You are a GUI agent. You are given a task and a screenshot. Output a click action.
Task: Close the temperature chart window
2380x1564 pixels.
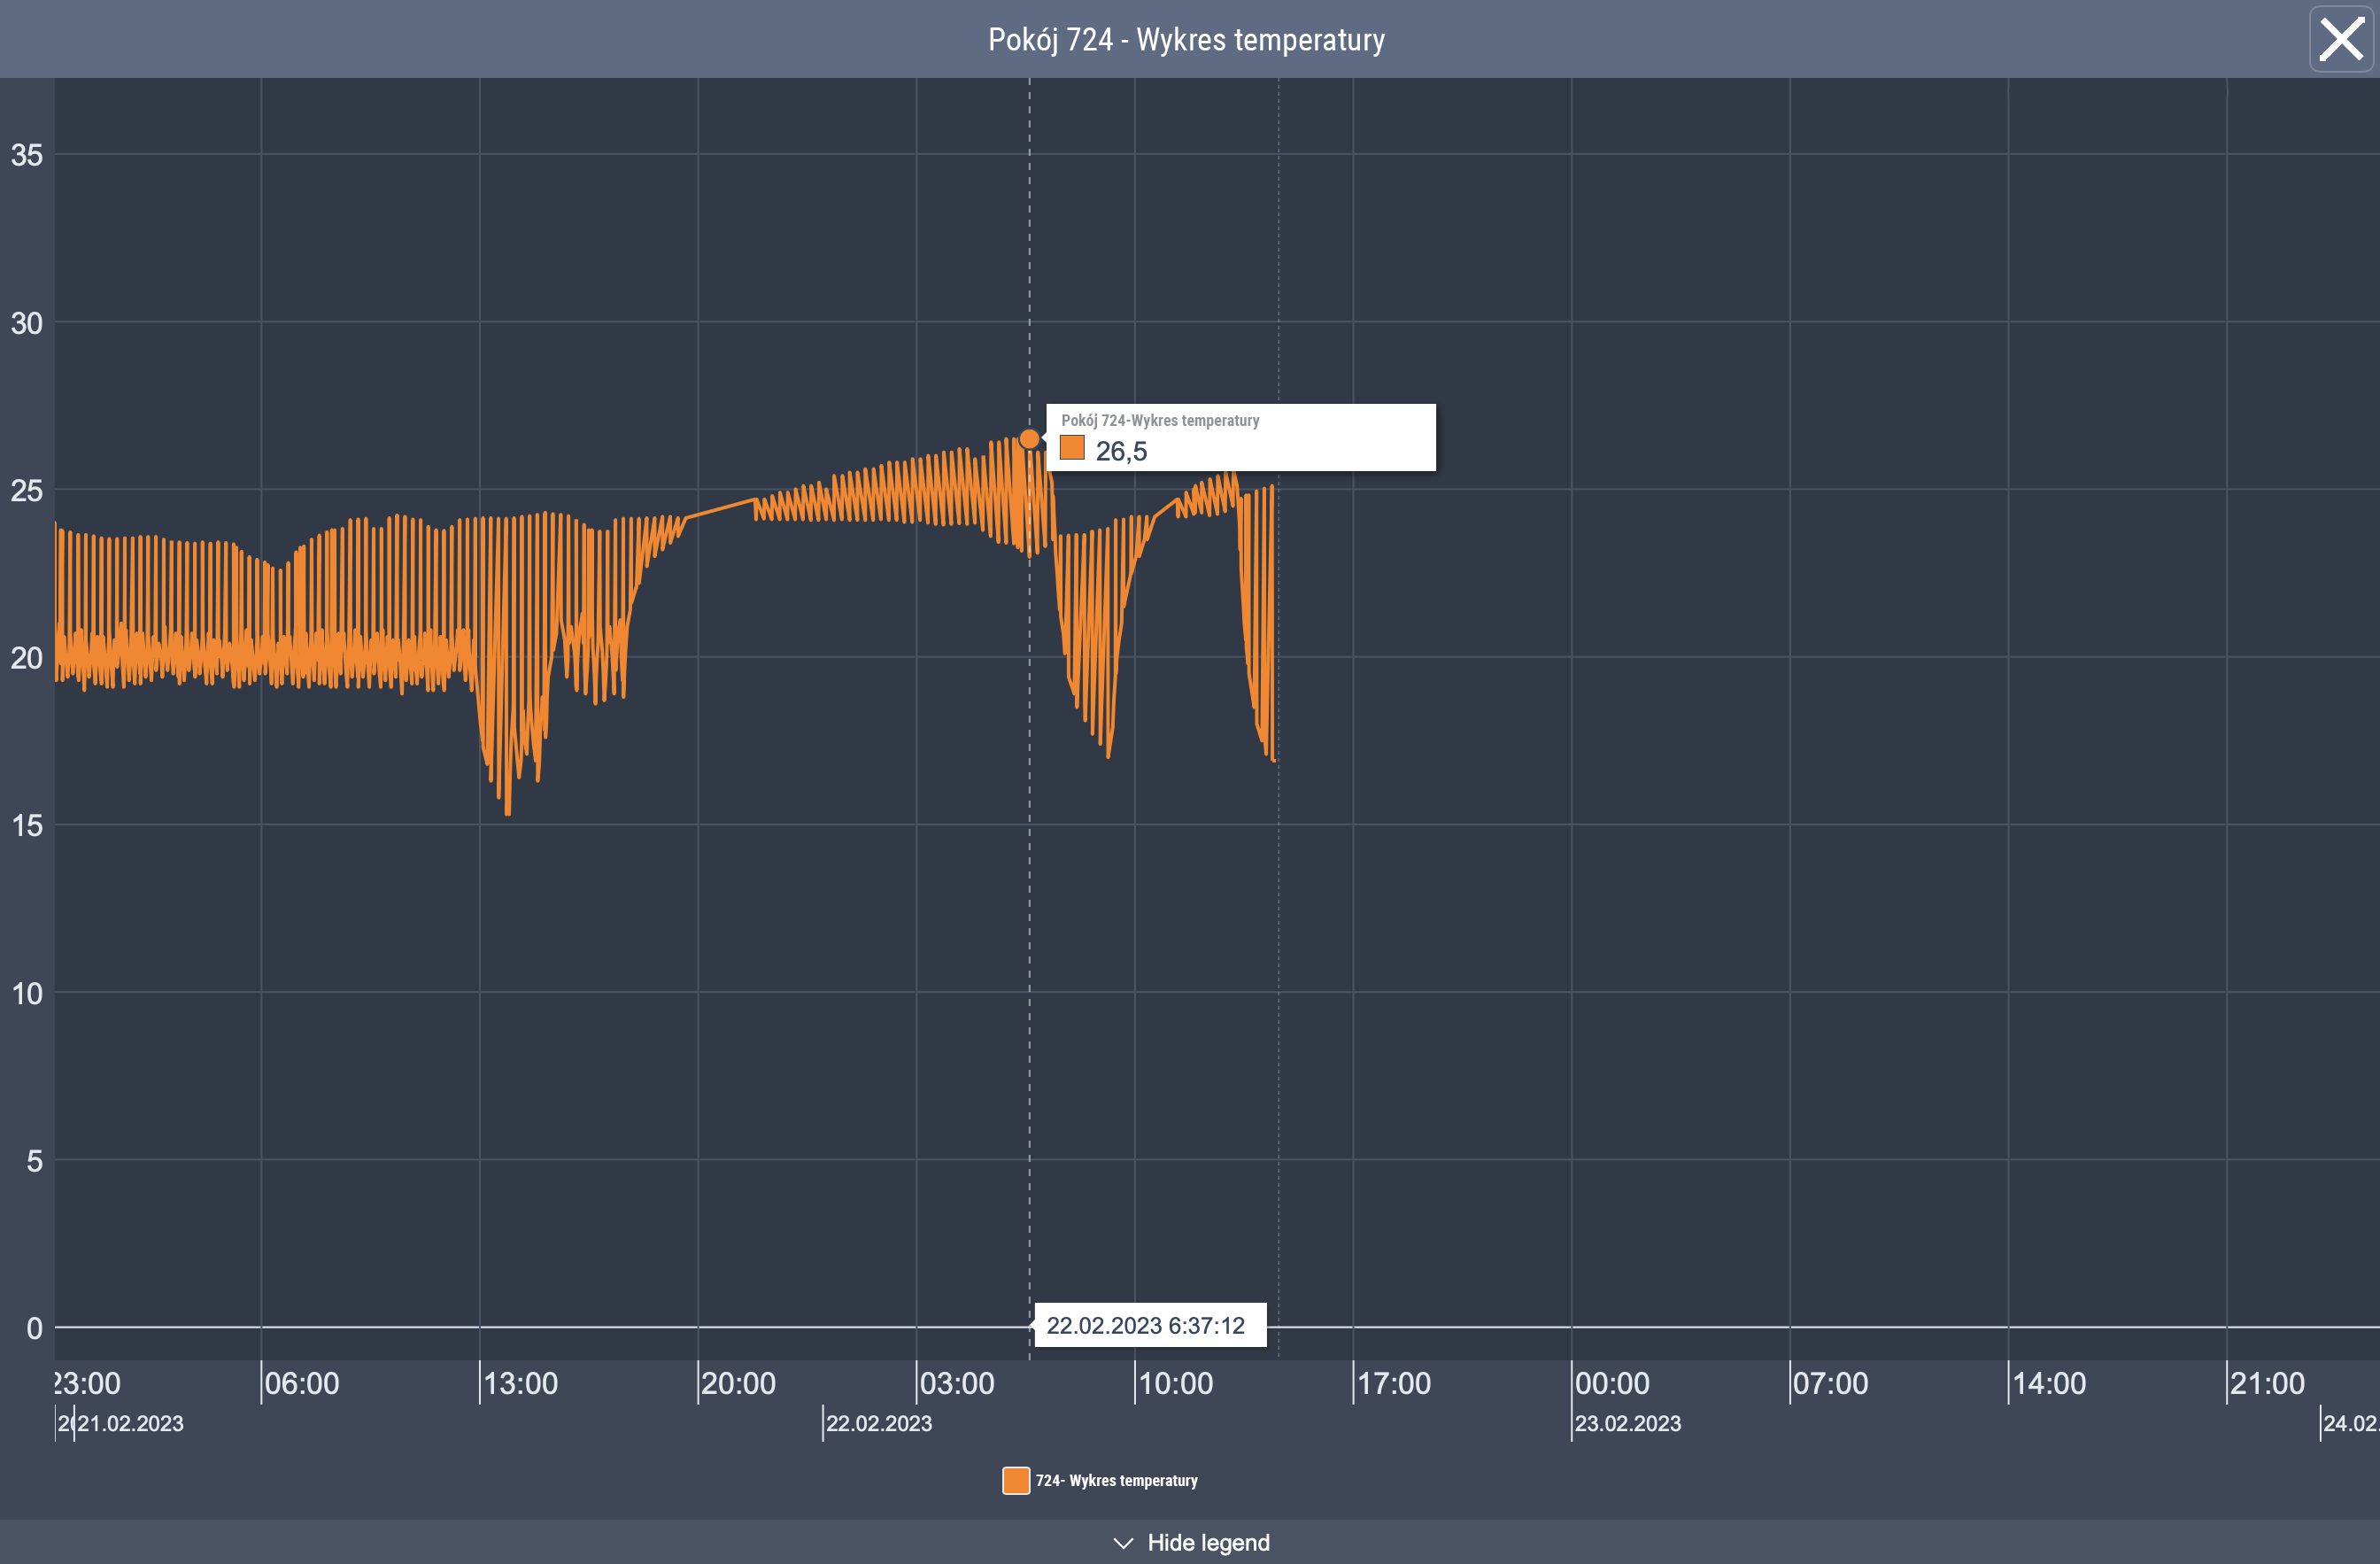coord(2340,40)
